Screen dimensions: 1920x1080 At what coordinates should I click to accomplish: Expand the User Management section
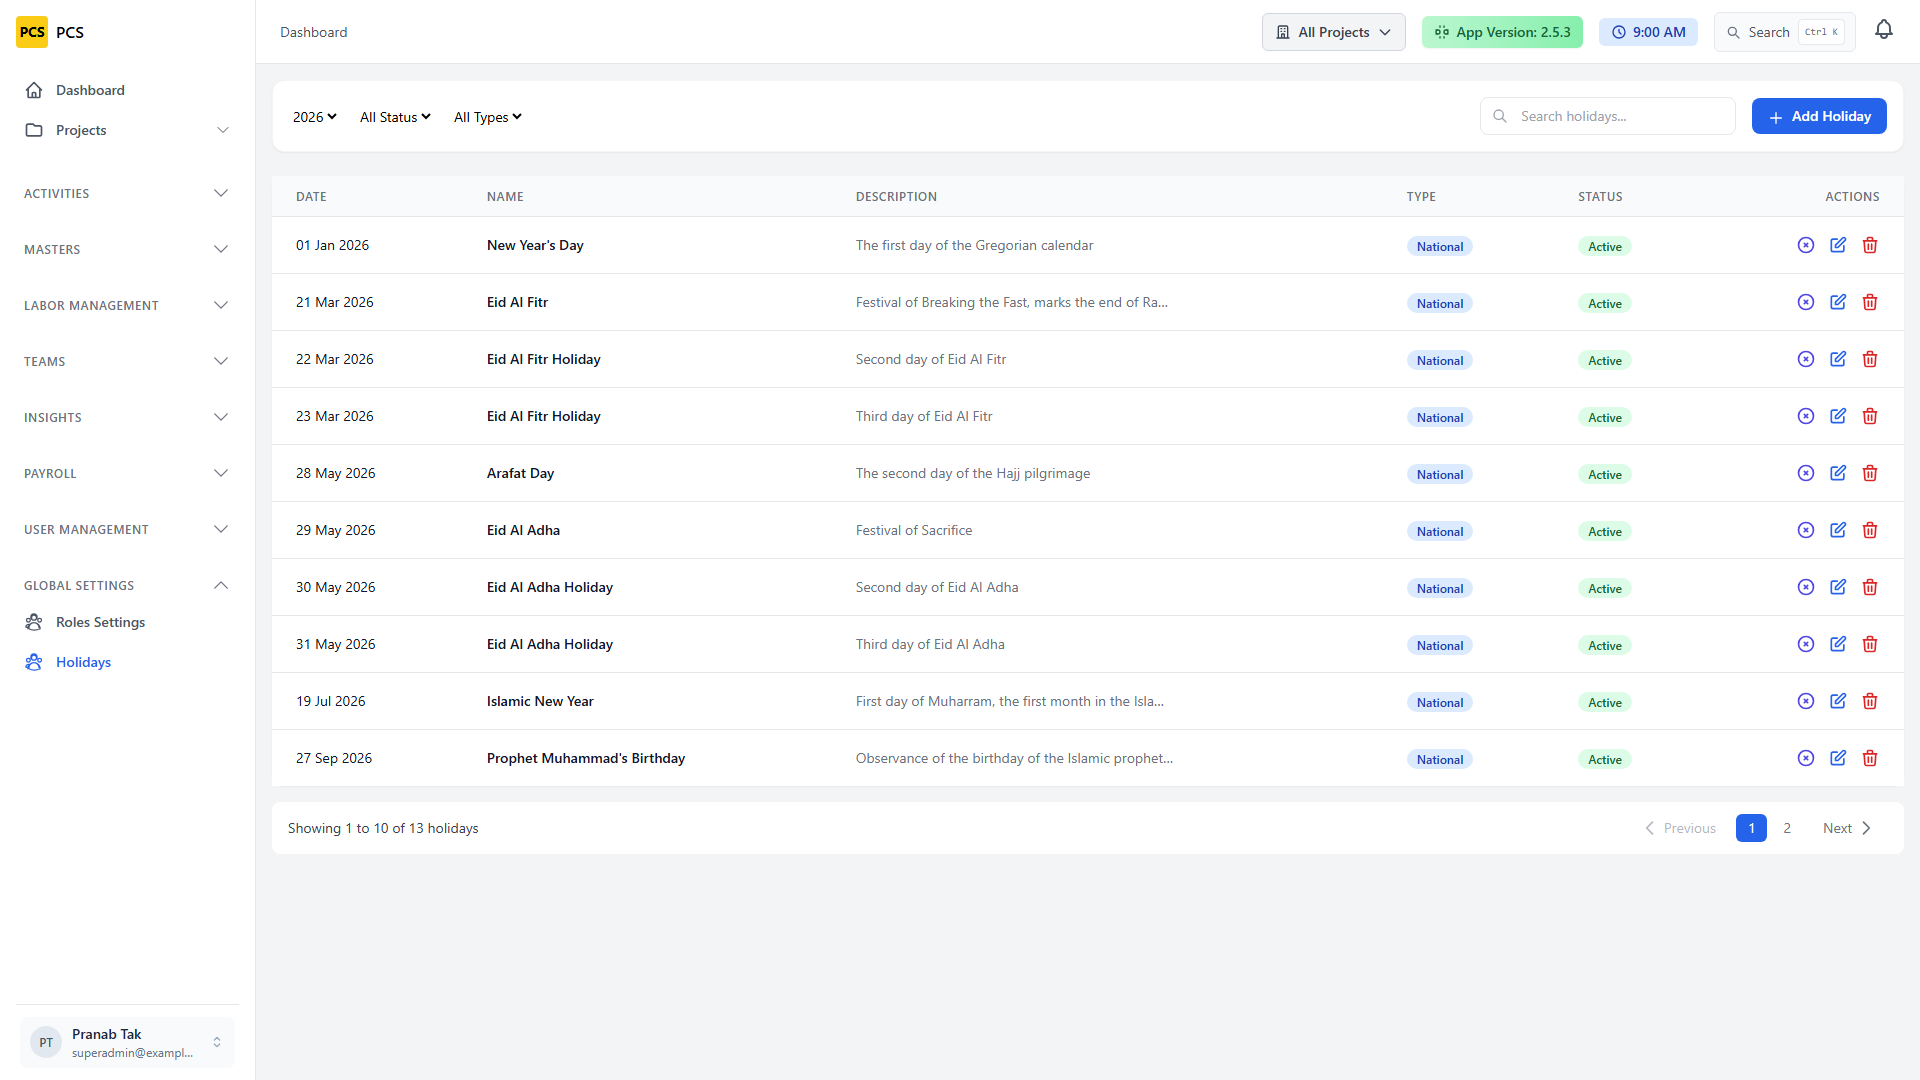pos(127,530)
